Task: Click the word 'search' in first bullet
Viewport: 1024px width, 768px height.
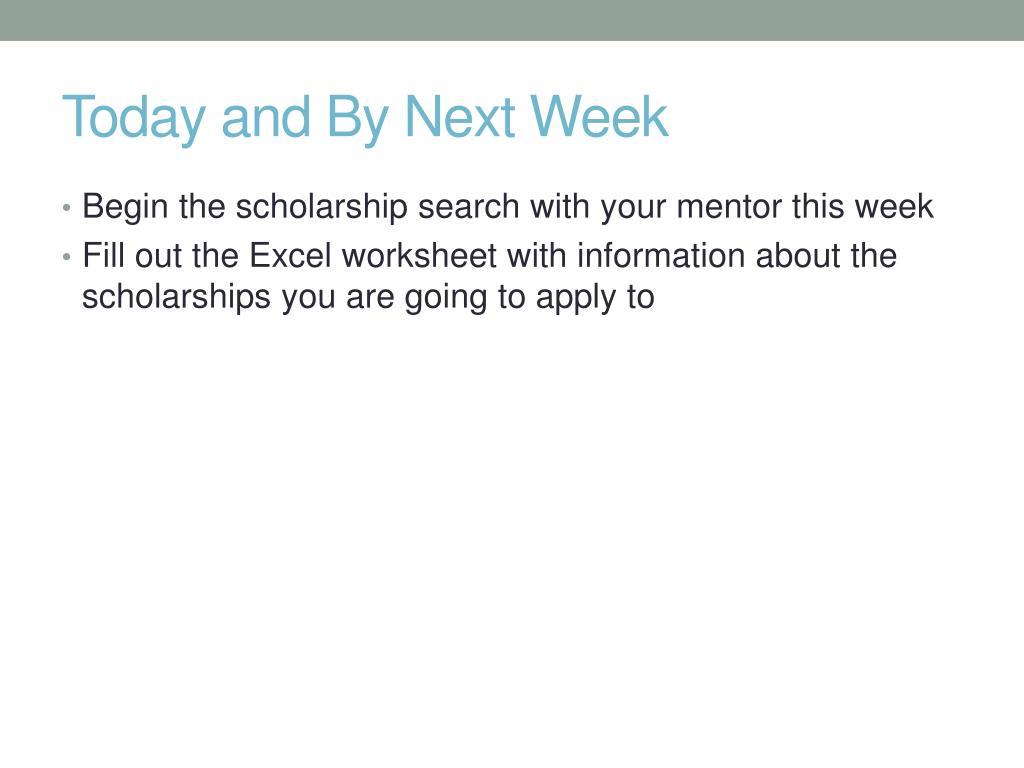Action: point(469,206)
